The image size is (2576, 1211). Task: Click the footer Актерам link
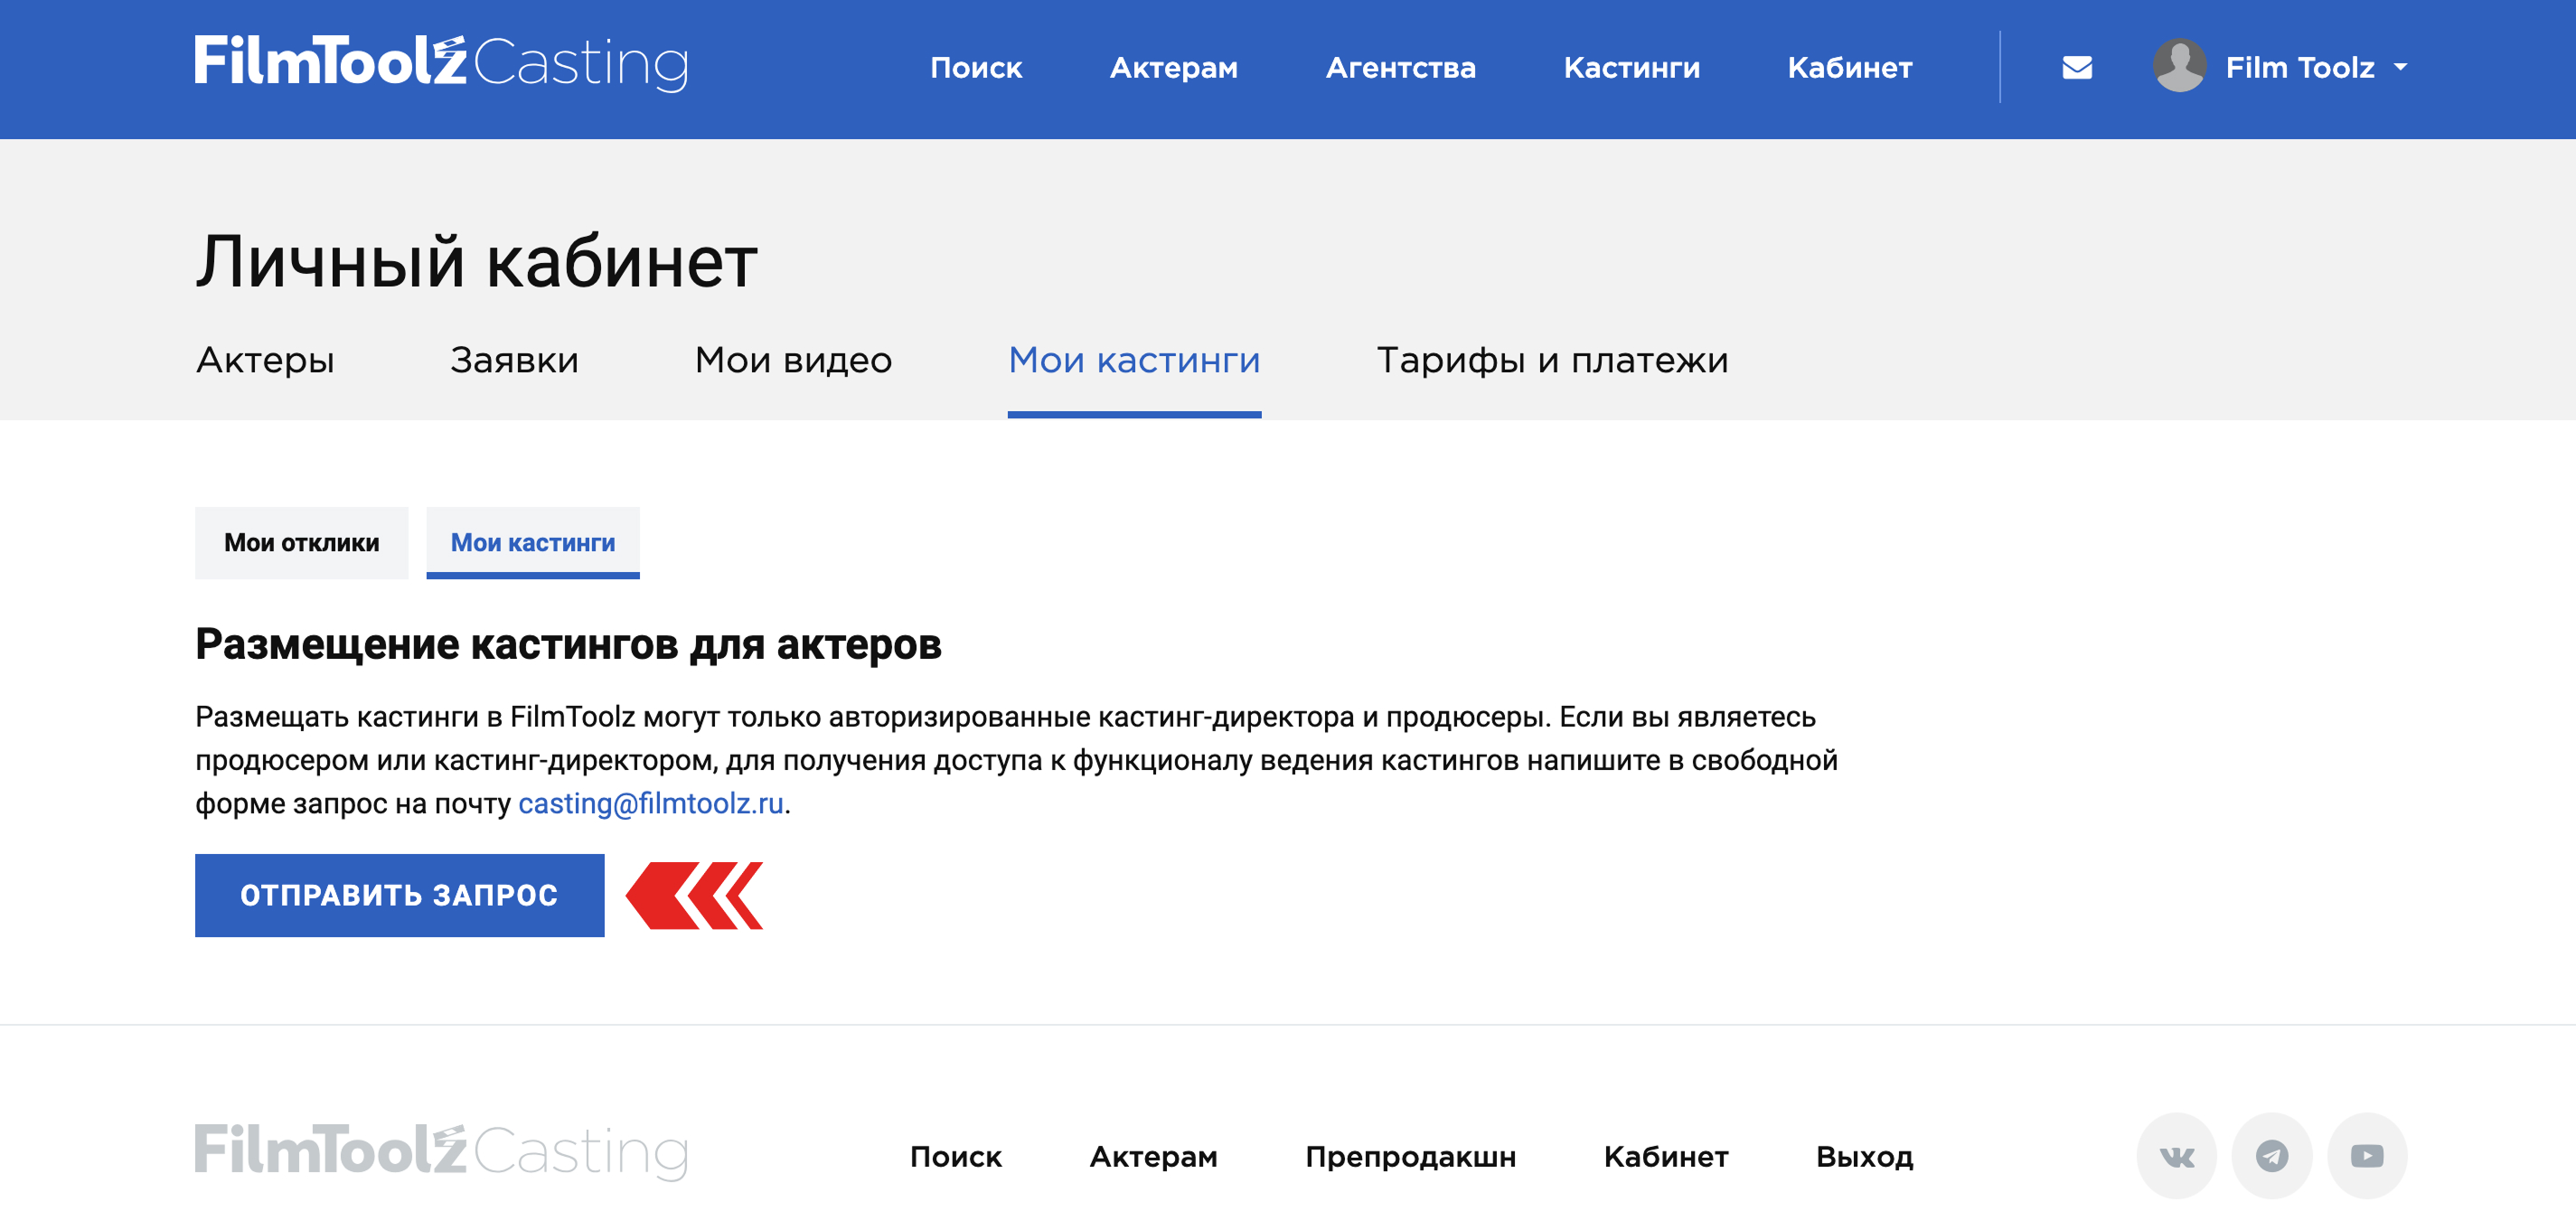click(x=1153, y=1156)
